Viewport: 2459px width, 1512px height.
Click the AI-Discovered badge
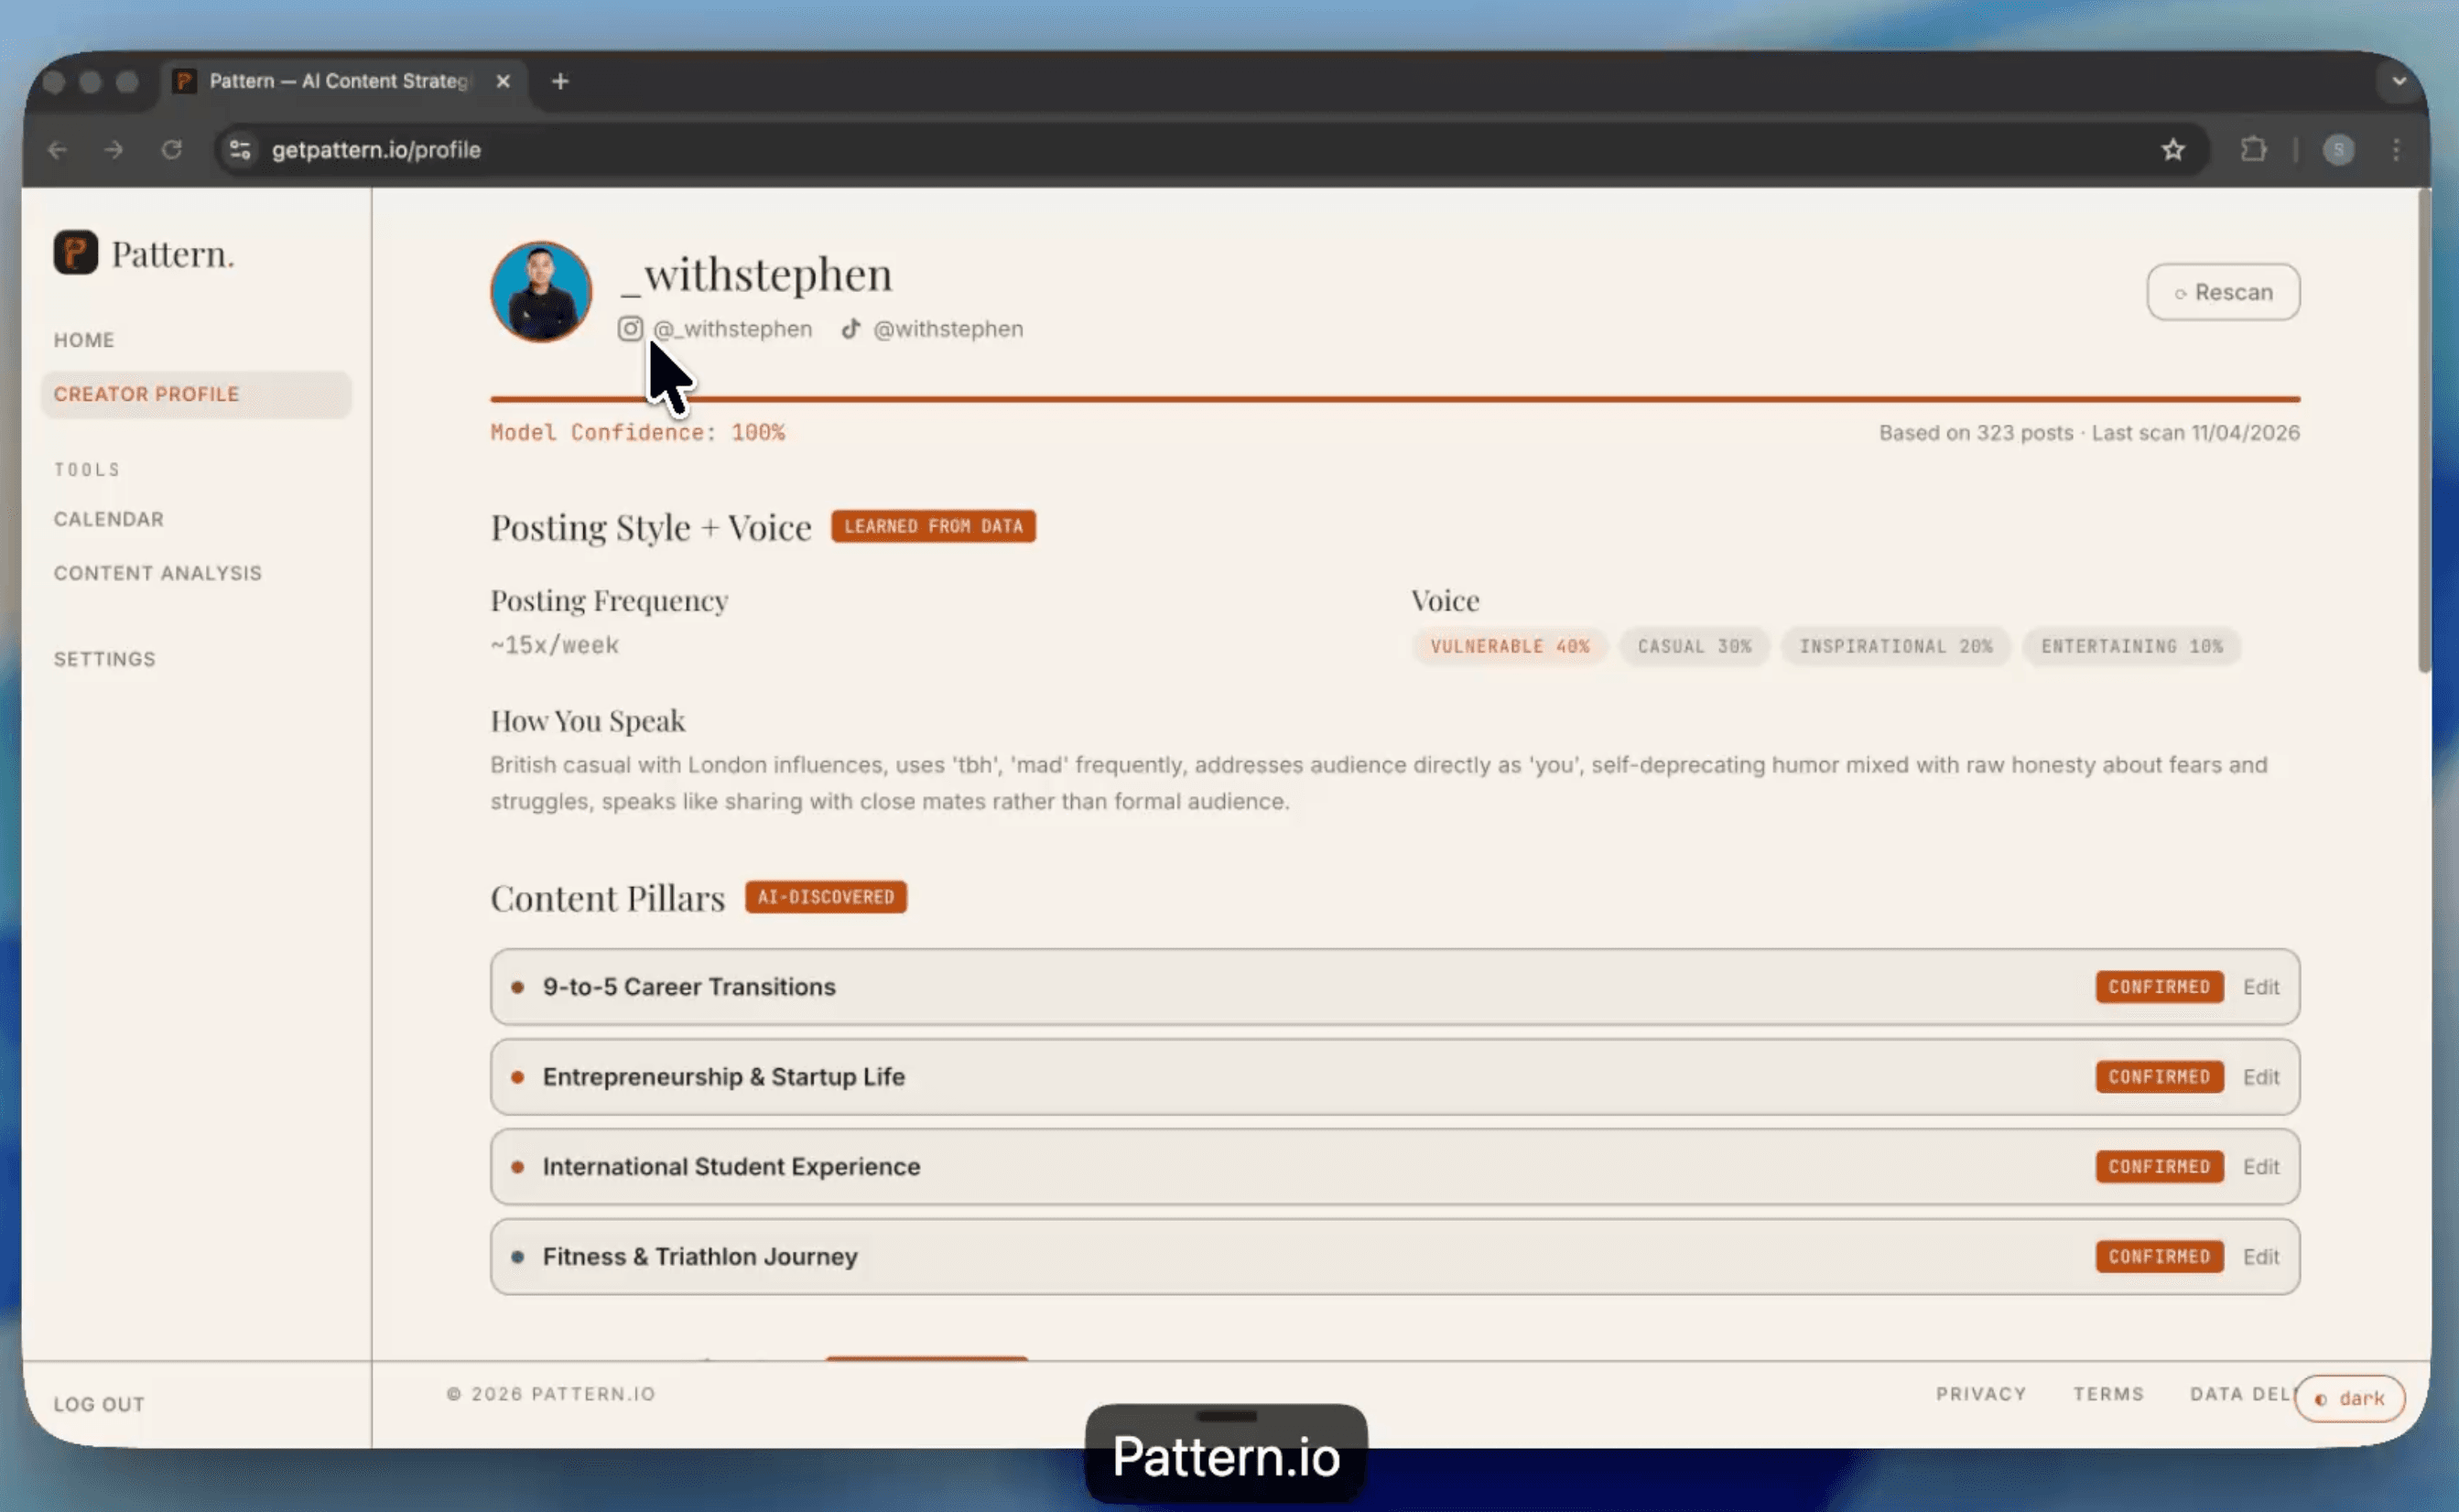point(826,897)
